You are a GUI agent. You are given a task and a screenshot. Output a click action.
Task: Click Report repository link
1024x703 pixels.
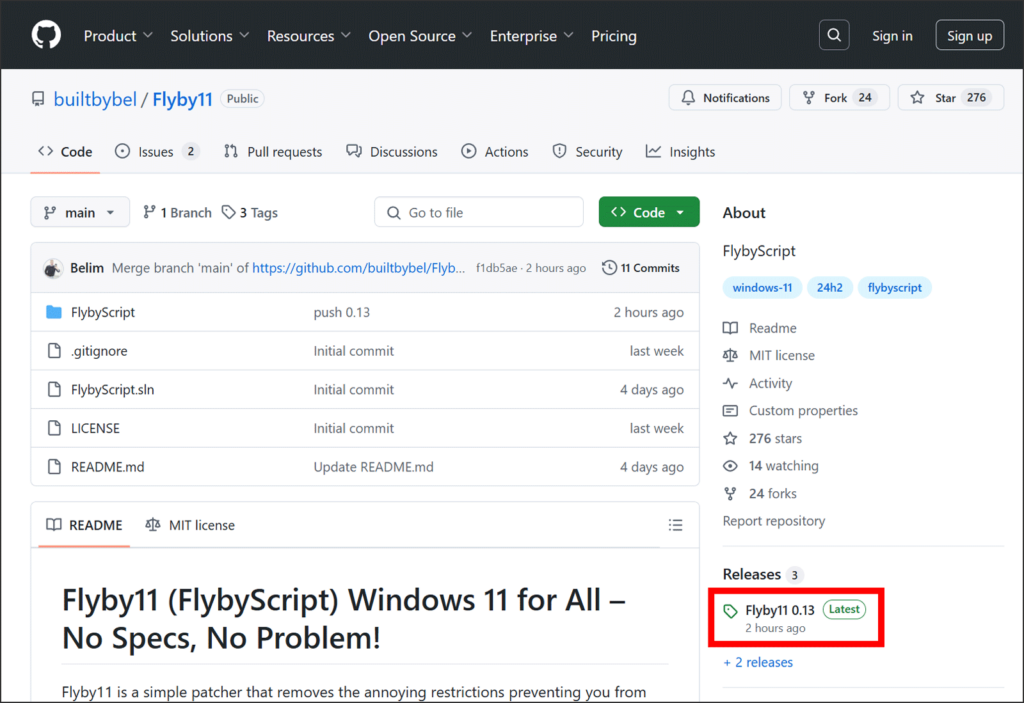[774, 521]
